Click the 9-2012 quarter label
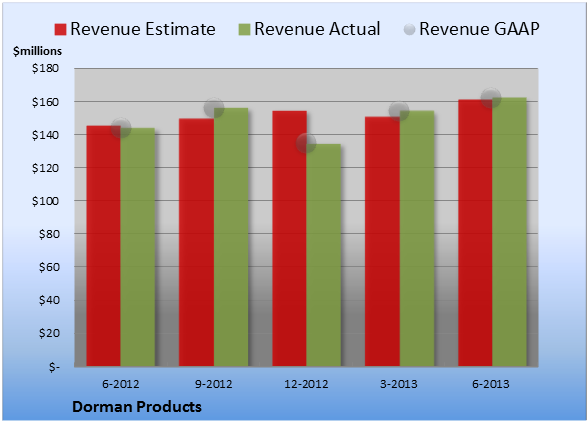Viewport: 588px width, 422px height. pyautogui.click(x=214, y=384)
